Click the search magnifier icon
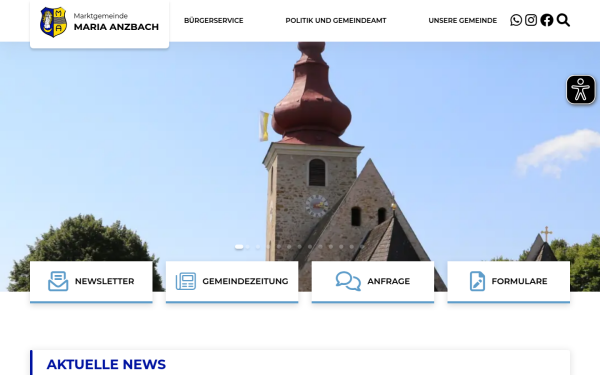The height and width of the screenshot is (375, 600). [x=563, y=20]
